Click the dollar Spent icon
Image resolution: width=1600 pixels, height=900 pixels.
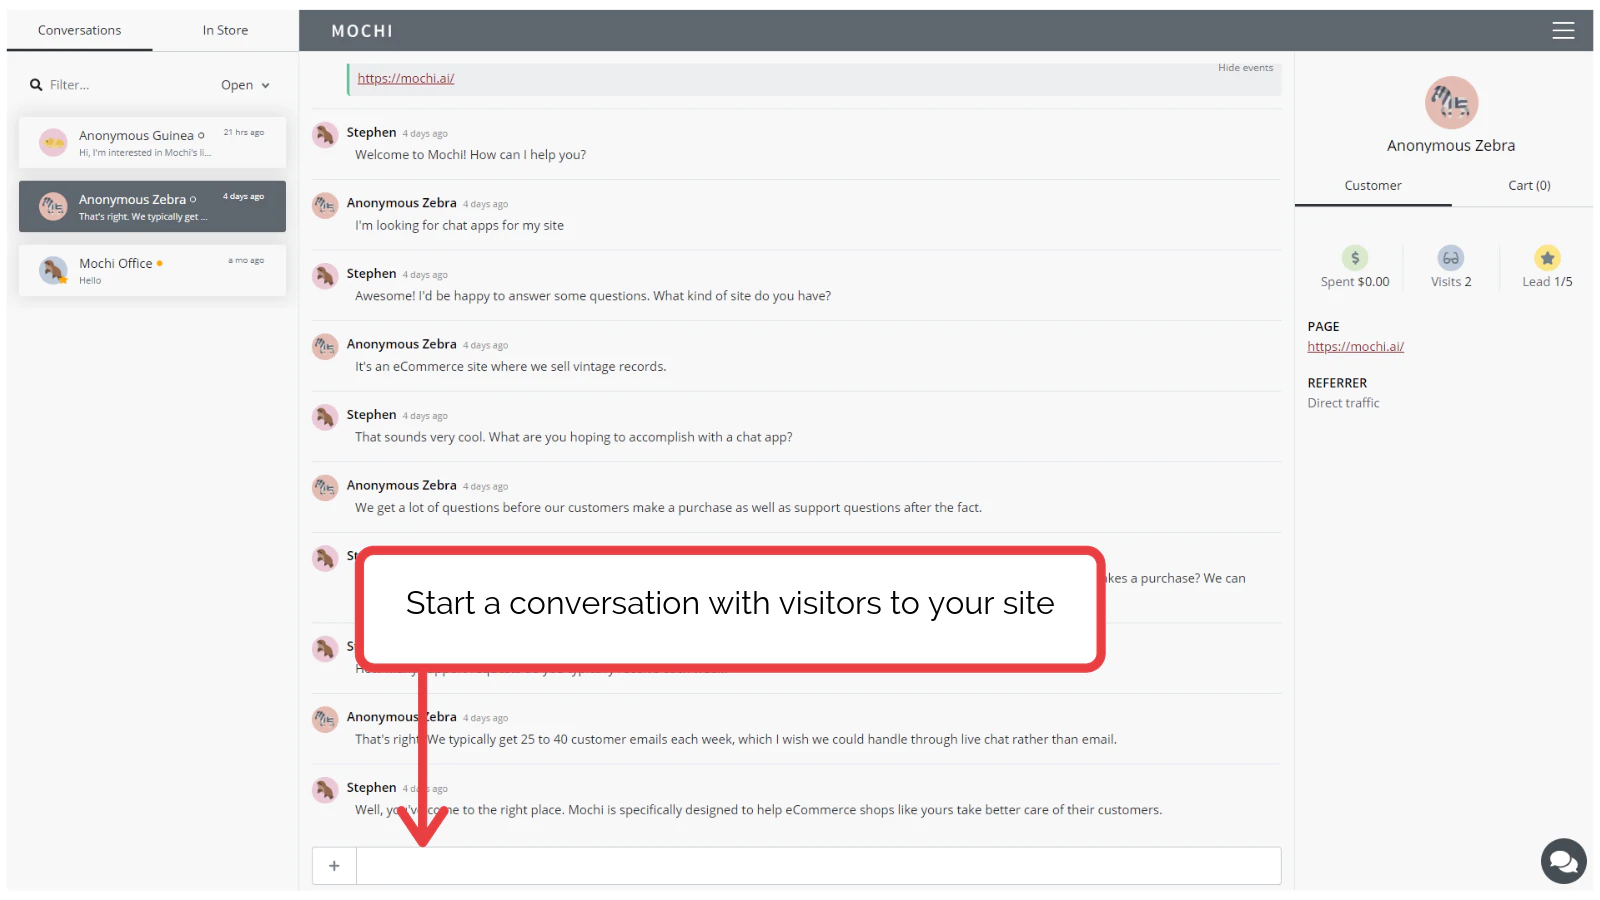tap(1355, 258)
